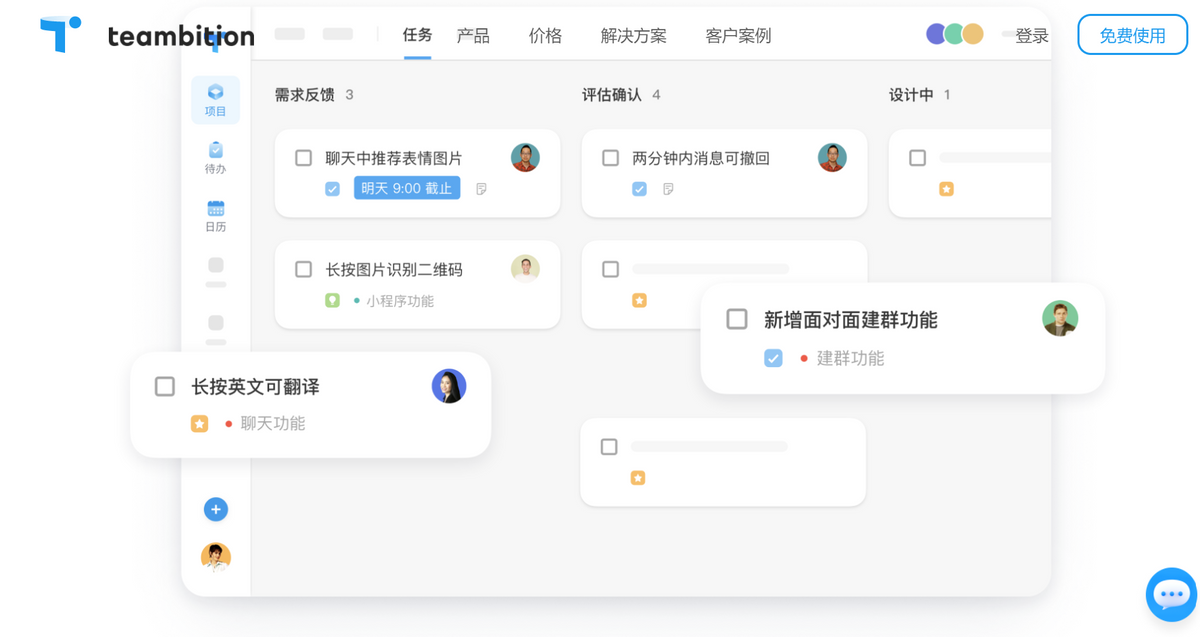Open the 长按英文可翻译 task title
Viewport: 1200px width, 637px height.
[255, 387]
